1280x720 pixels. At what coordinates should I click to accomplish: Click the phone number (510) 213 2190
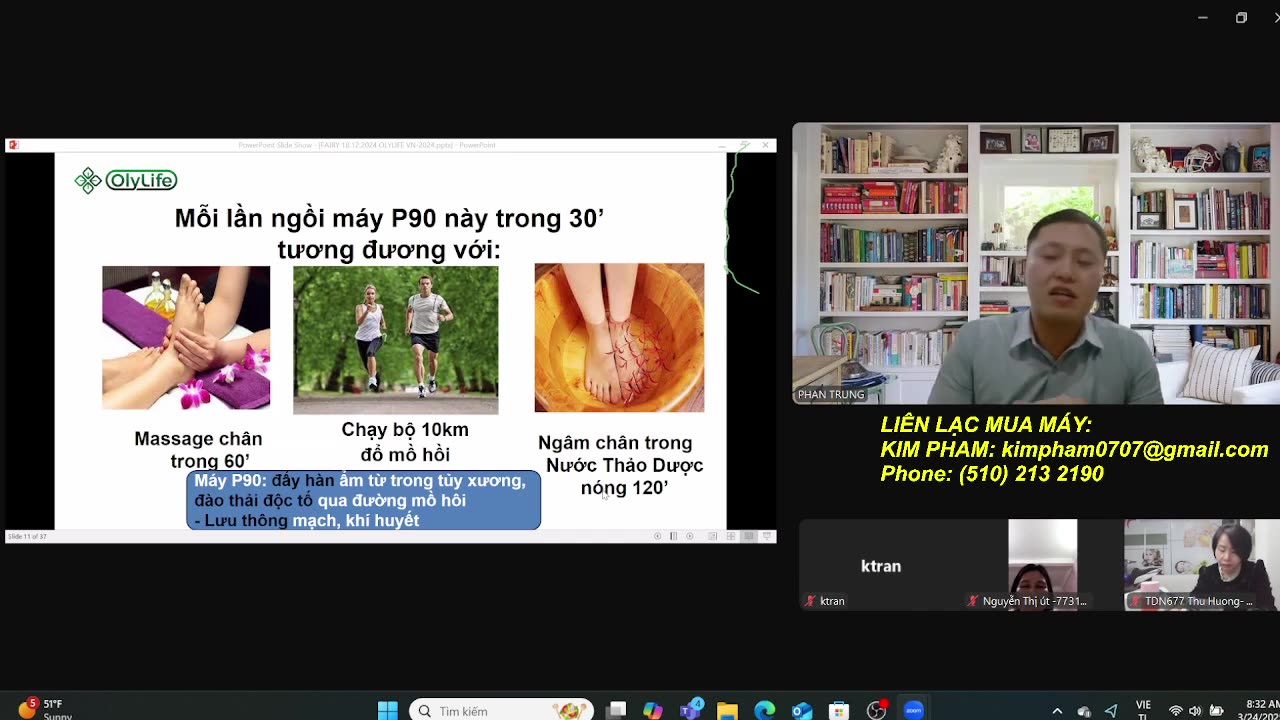(x=992, y=474)
